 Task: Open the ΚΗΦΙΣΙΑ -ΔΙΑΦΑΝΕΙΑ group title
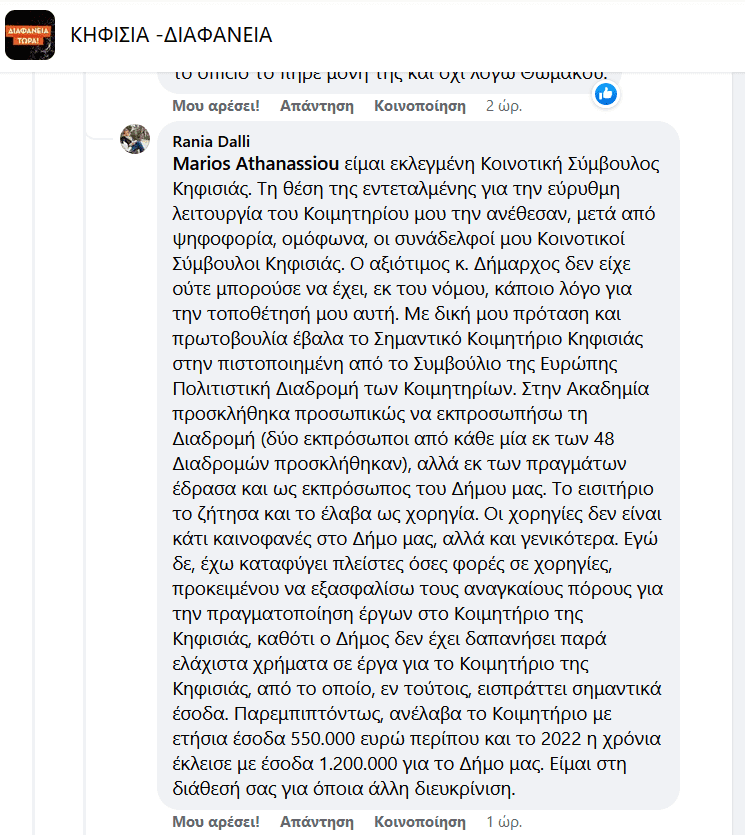pos(171,35)
